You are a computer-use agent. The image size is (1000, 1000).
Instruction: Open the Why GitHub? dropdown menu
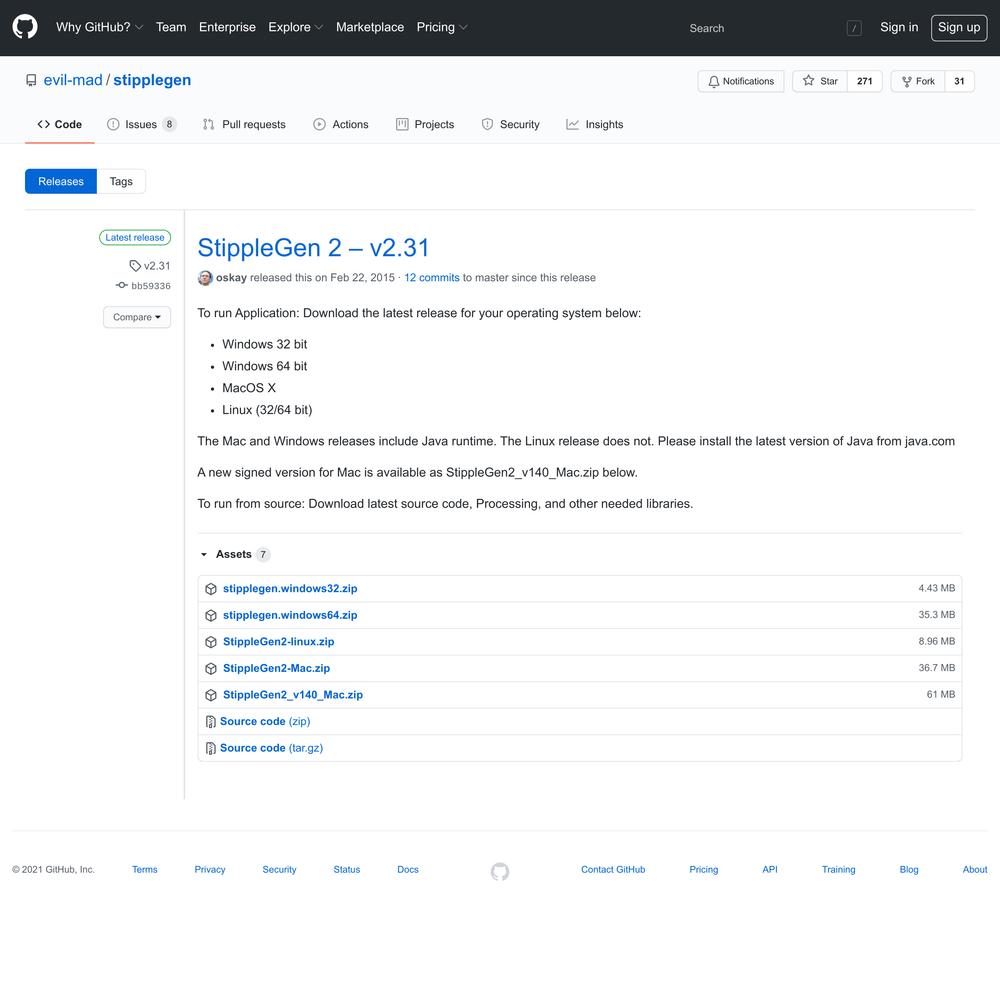click(x=99, y=27)
